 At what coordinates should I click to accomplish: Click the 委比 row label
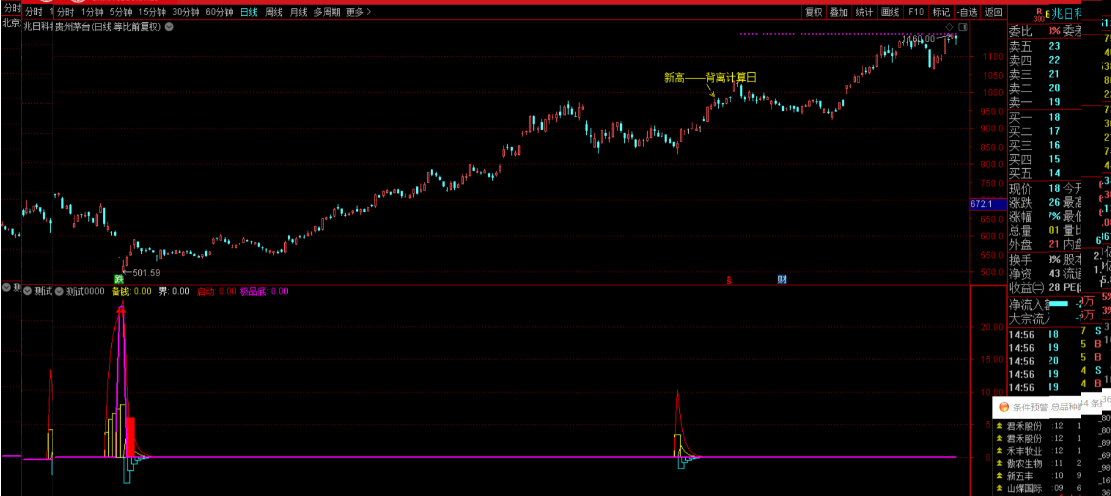[1020, 31]
